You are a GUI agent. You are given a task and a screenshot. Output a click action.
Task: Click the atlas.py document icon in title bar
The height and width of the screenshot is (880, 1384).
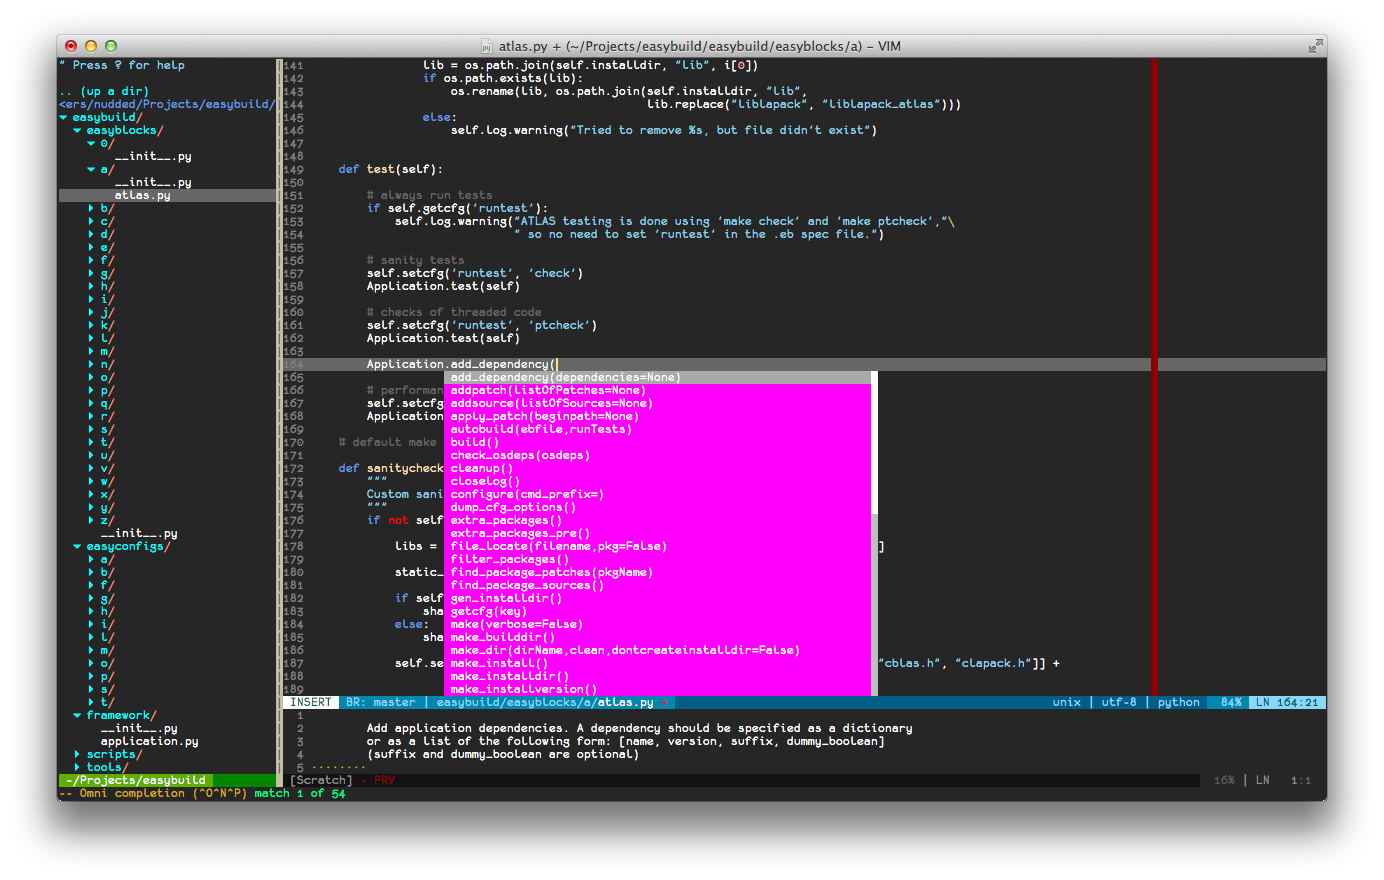point(487,47)
